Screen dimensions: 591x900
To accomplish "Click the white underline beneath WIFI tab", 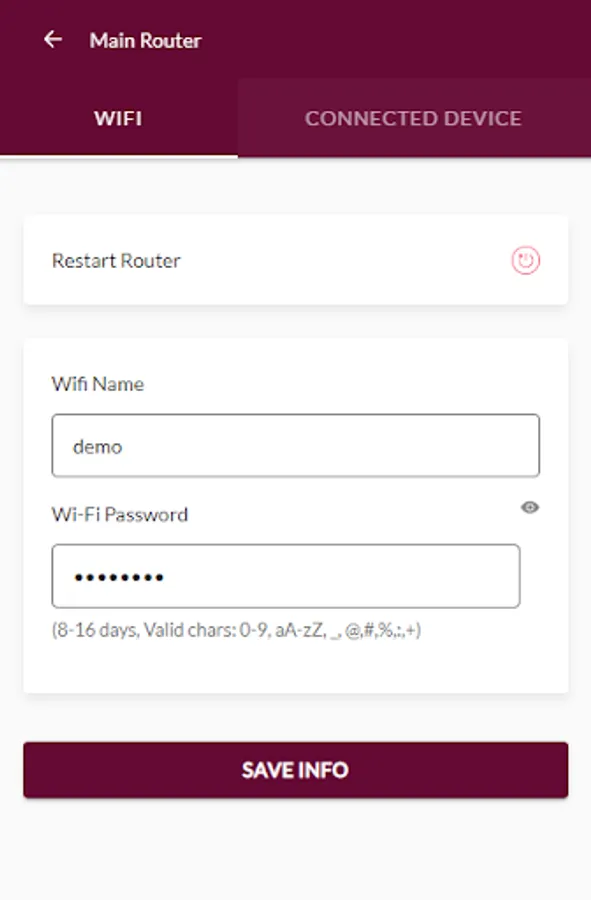I will click(118, 156).
